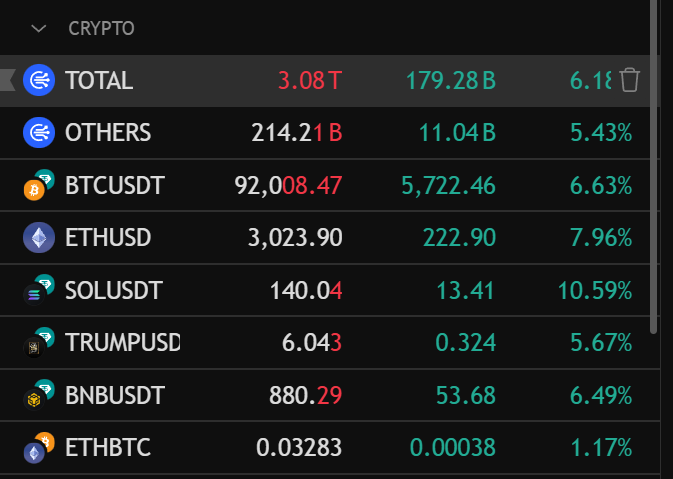Click OTHERS percent change 5.43%
This screenshot has width=673, height=479.
(x=600, y=132)
